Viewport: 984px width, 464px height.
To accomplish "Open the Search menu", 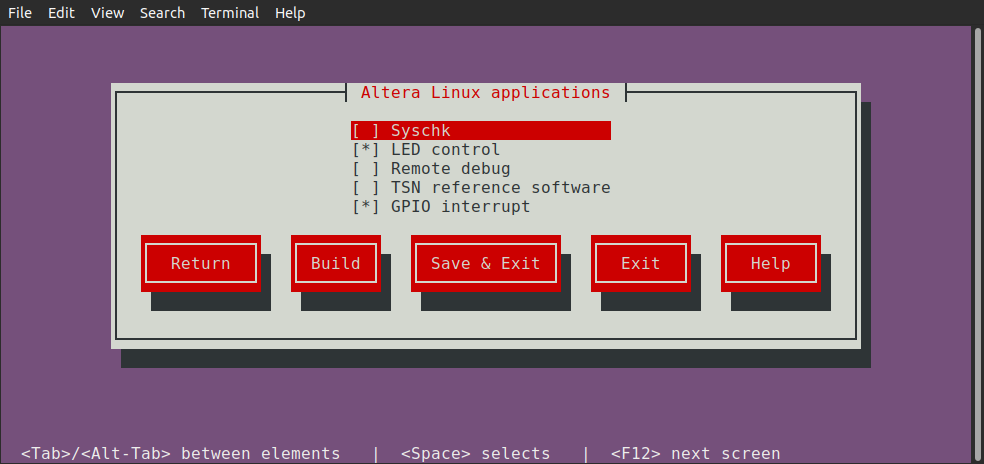I will [162, 13].
